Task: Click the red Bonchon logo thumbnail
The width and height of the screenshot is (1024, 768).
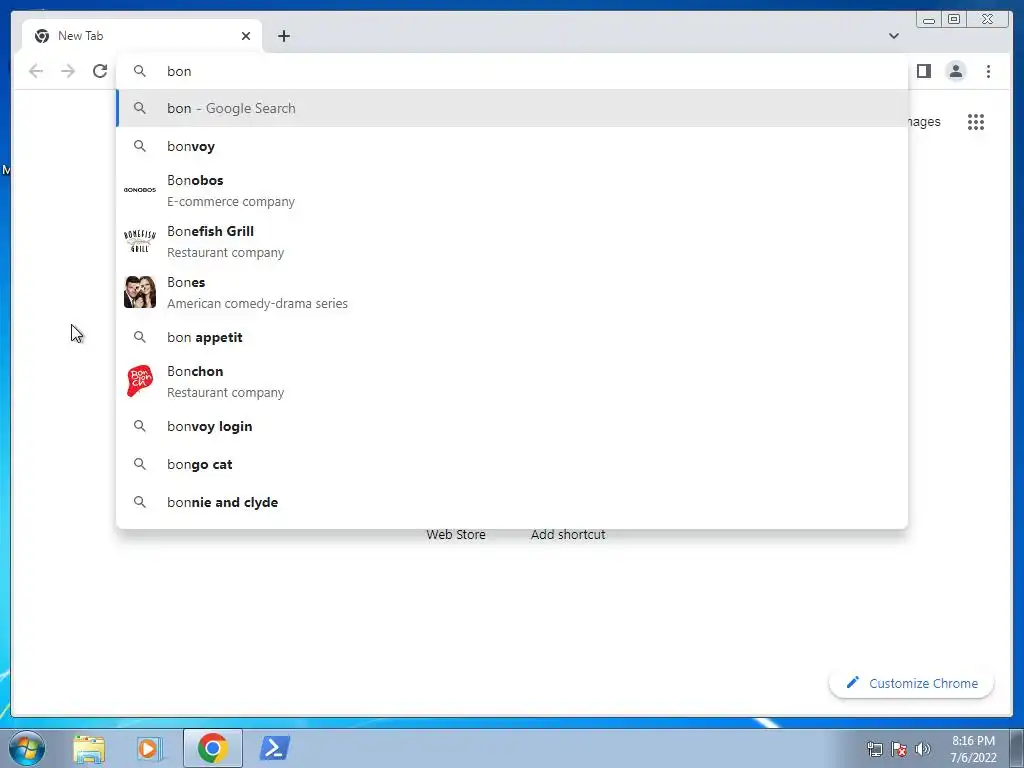Action: pyautogui.click(x=140, y=381)
